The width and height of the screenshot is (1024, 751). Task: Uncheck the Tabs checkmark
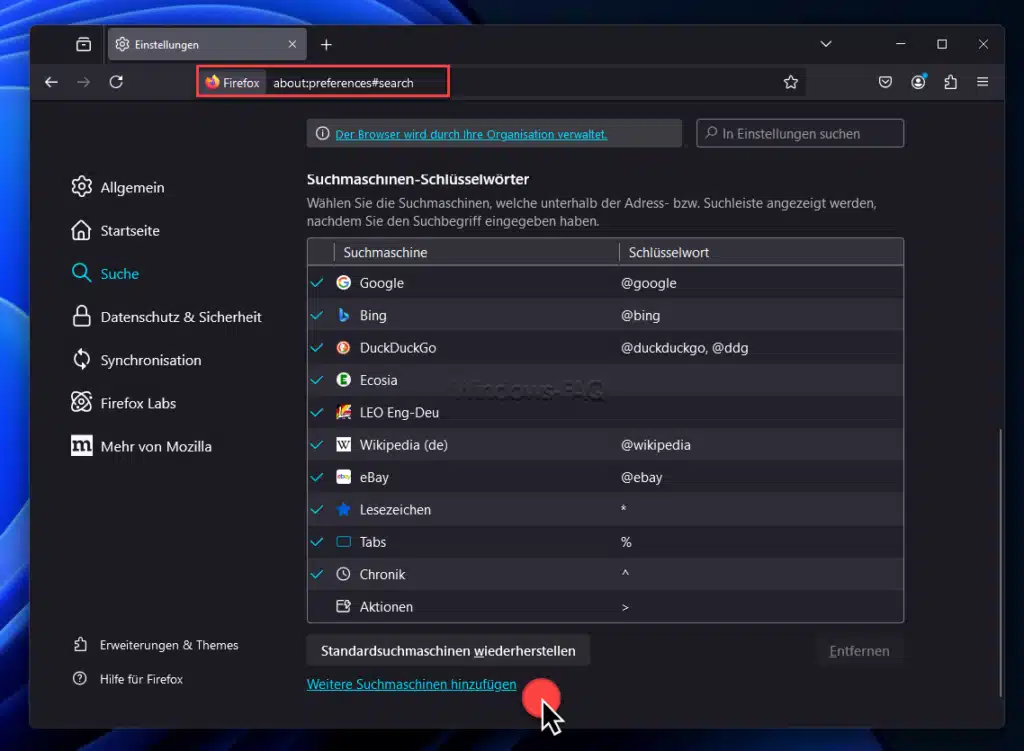click(x=317, y=542)
